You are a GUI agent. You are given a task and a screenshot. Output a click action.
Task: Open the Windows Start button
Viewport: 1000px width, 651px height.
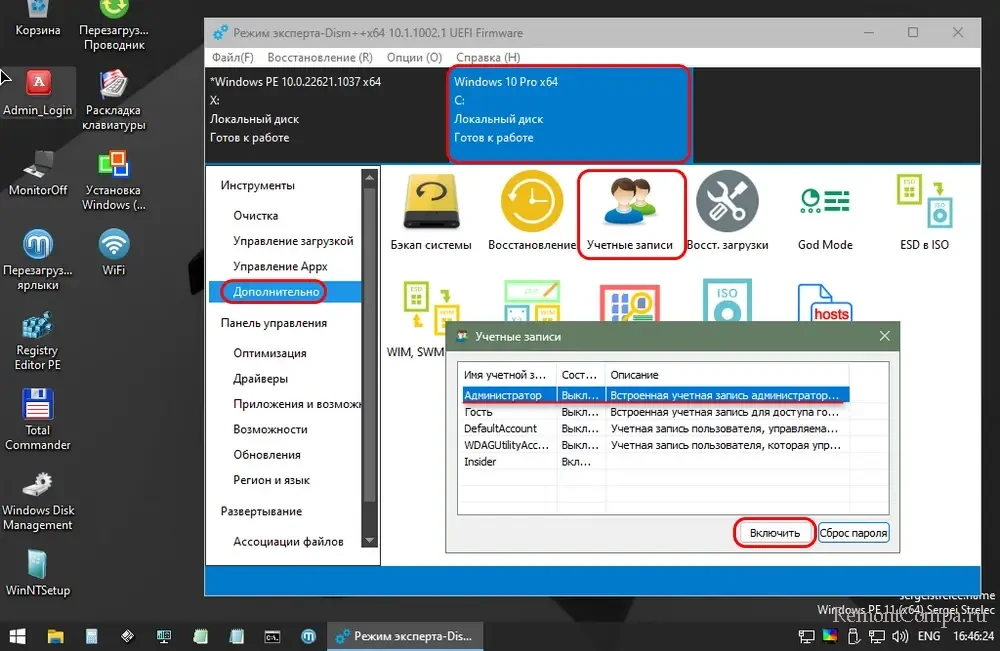click(17, 636)
